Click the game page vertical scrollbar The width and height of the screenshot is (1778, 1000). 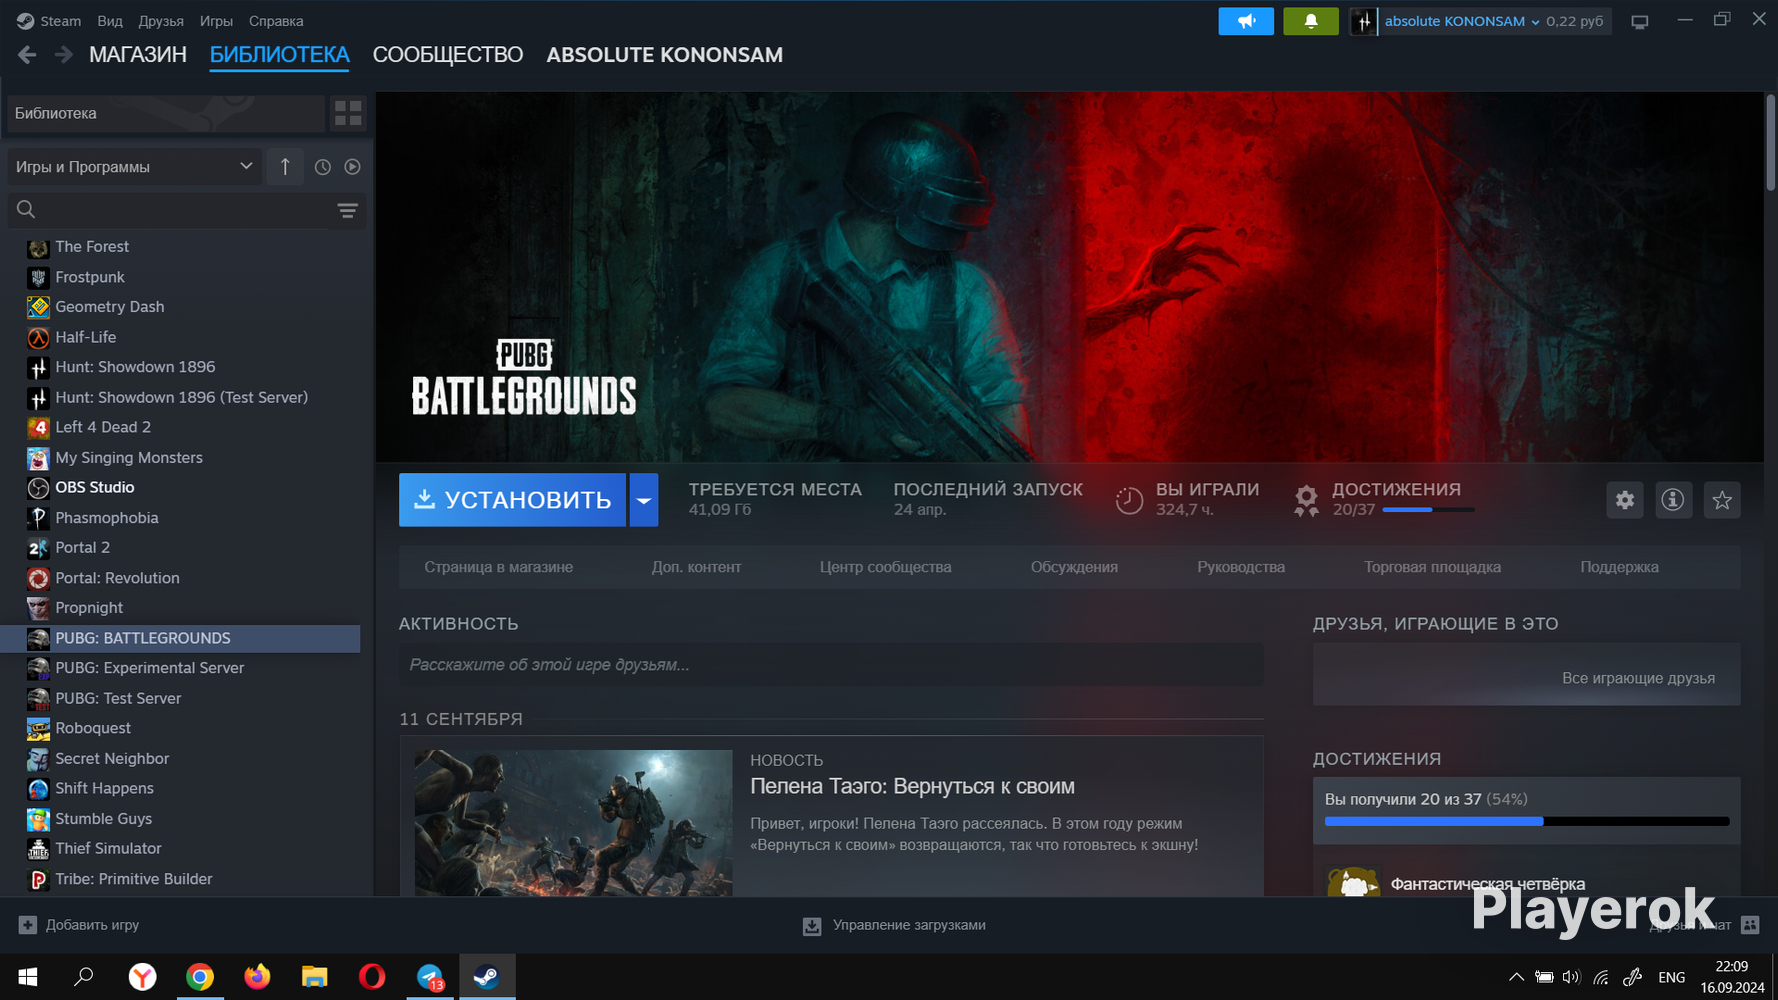(1770, 142)
